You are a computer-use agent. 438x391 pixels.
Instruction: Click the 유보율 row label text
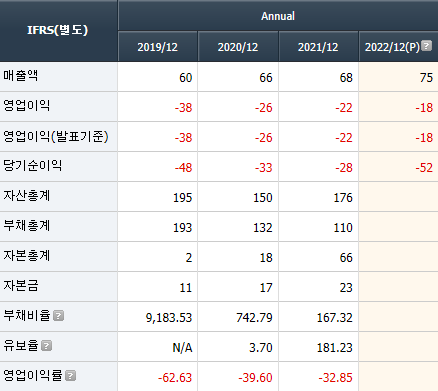[x=21, y=346]
